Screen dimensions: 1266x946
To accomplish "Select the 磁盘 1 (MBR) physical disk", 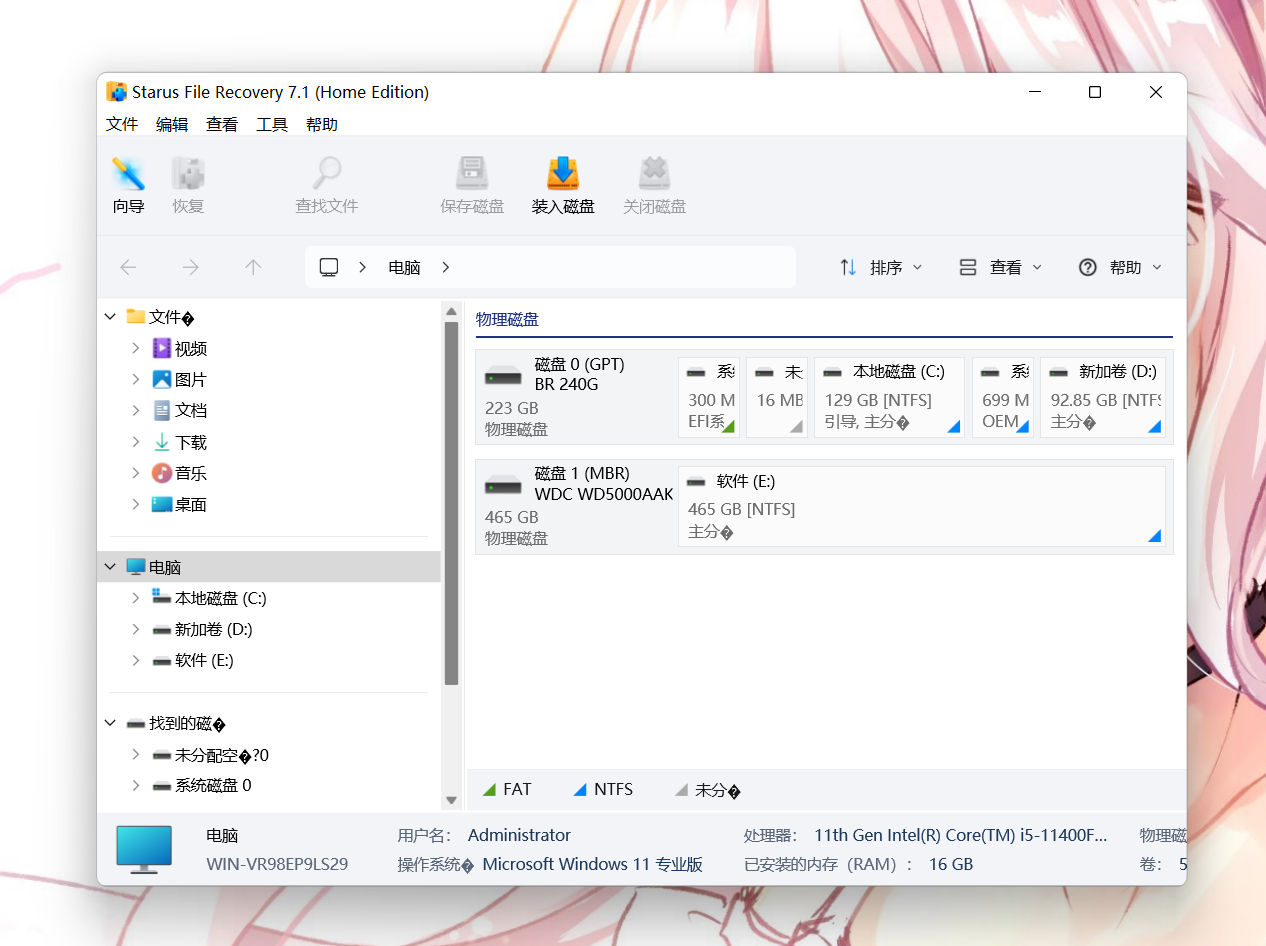I will click(576, 506).
